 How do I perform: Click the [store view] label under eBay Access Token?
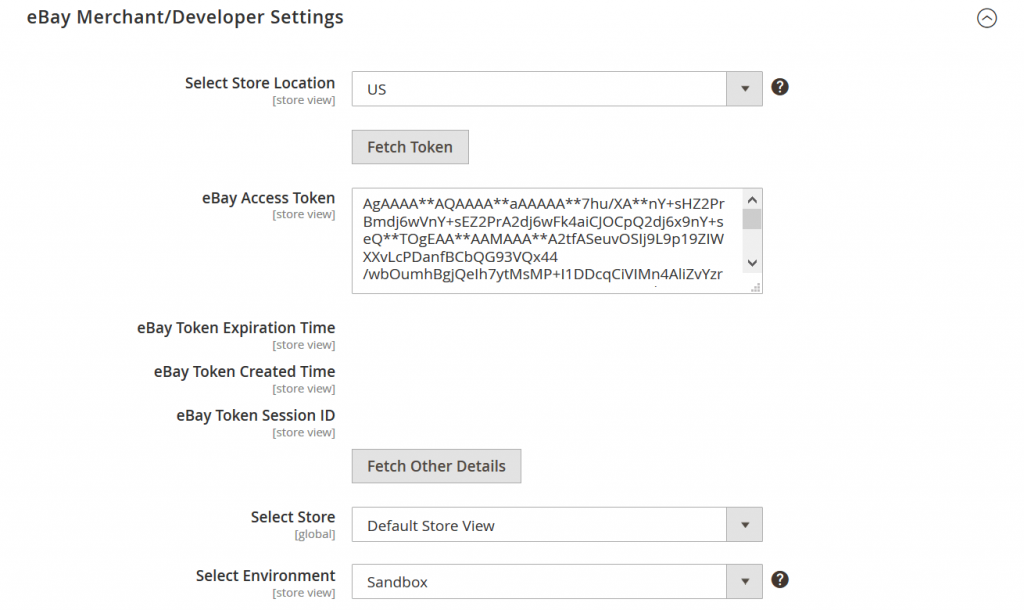point(303,213)
